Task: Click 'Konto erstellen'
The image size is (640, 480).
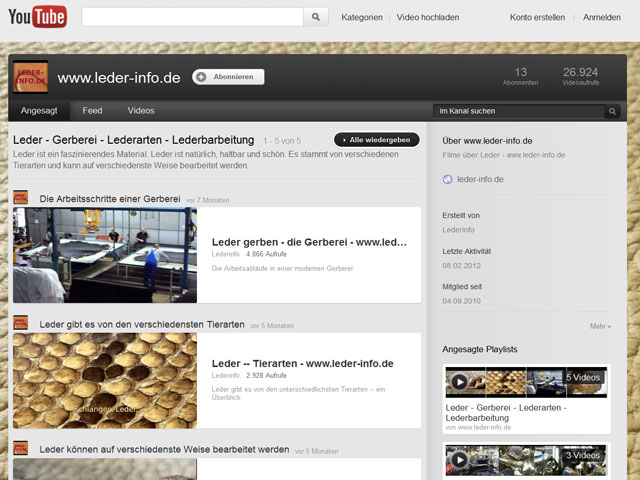Action: (537, 17)
